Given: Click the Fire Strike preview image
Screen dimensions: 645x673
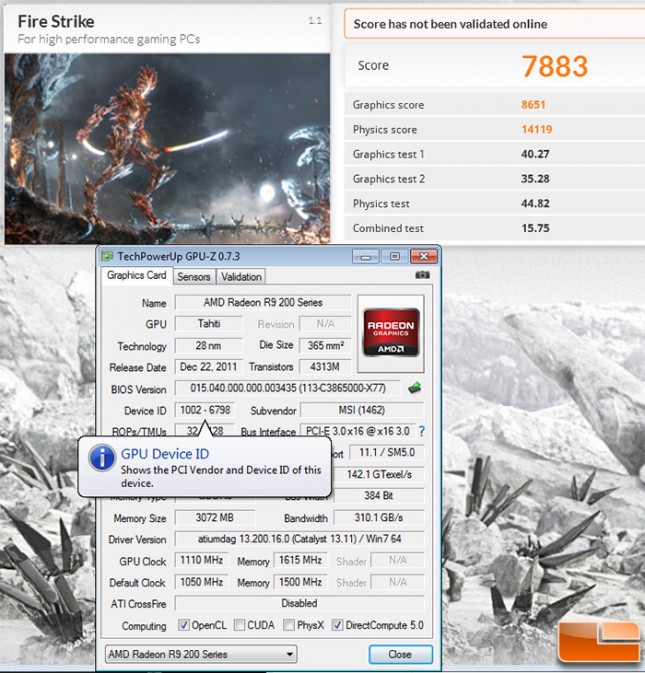Looking at the screenshot, I should [x=167, y=149].
